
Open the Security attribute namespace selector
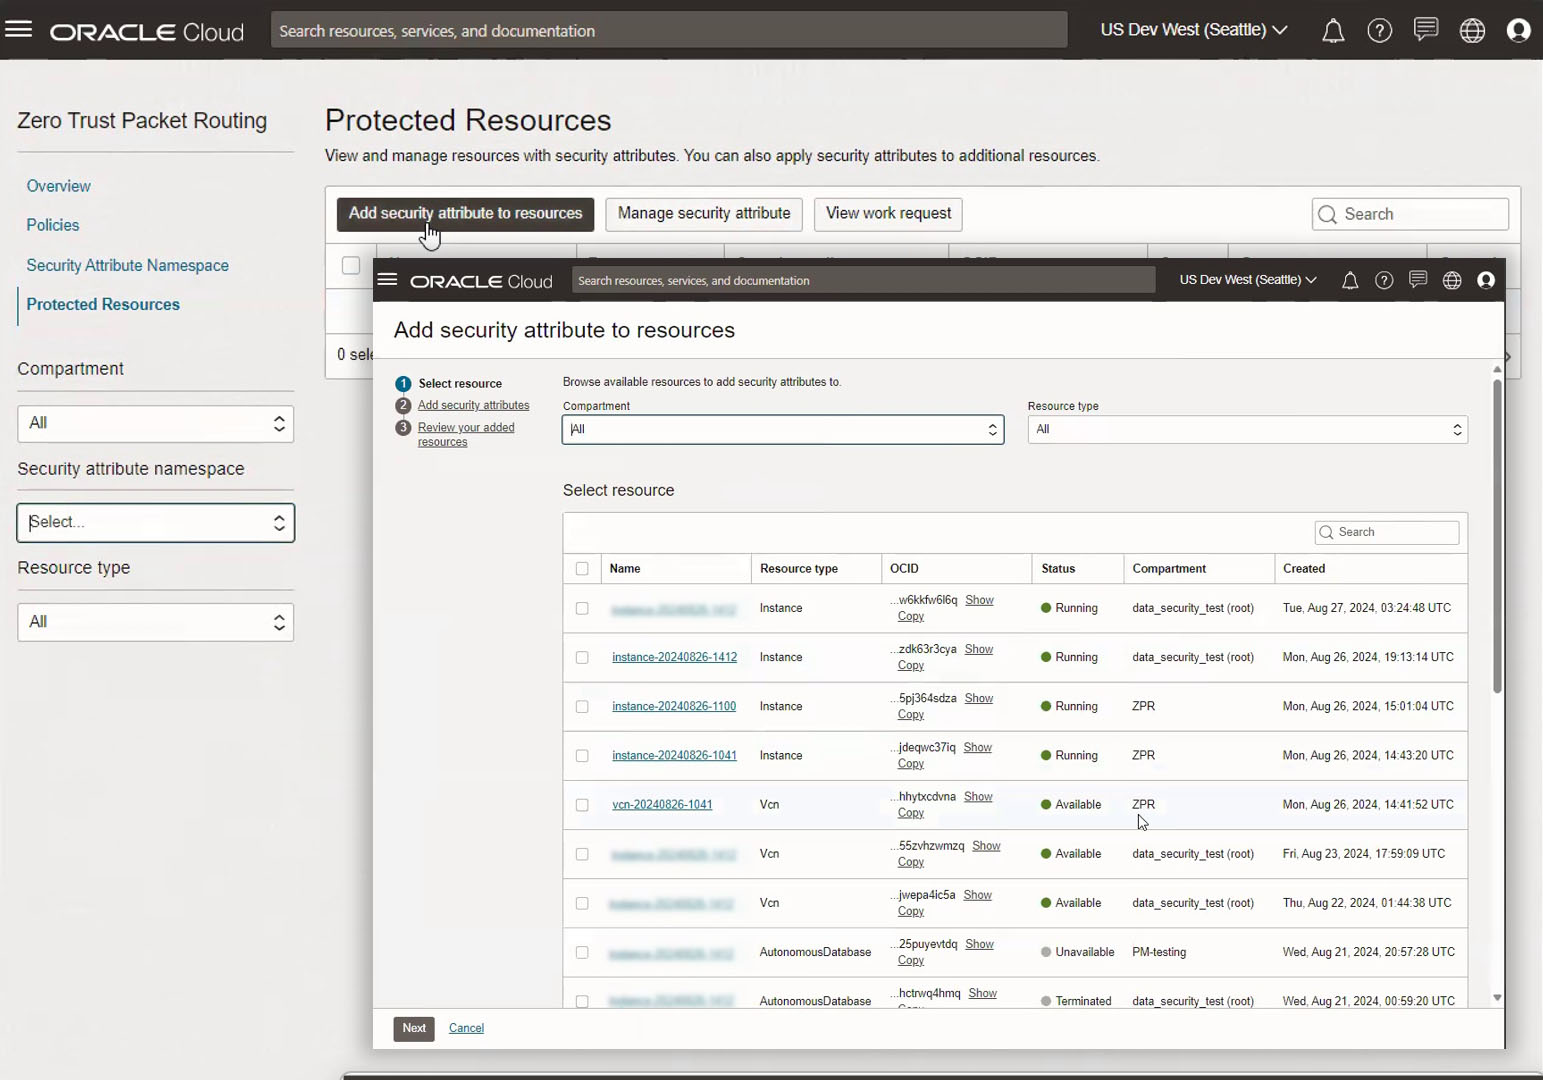click(155, 522)
